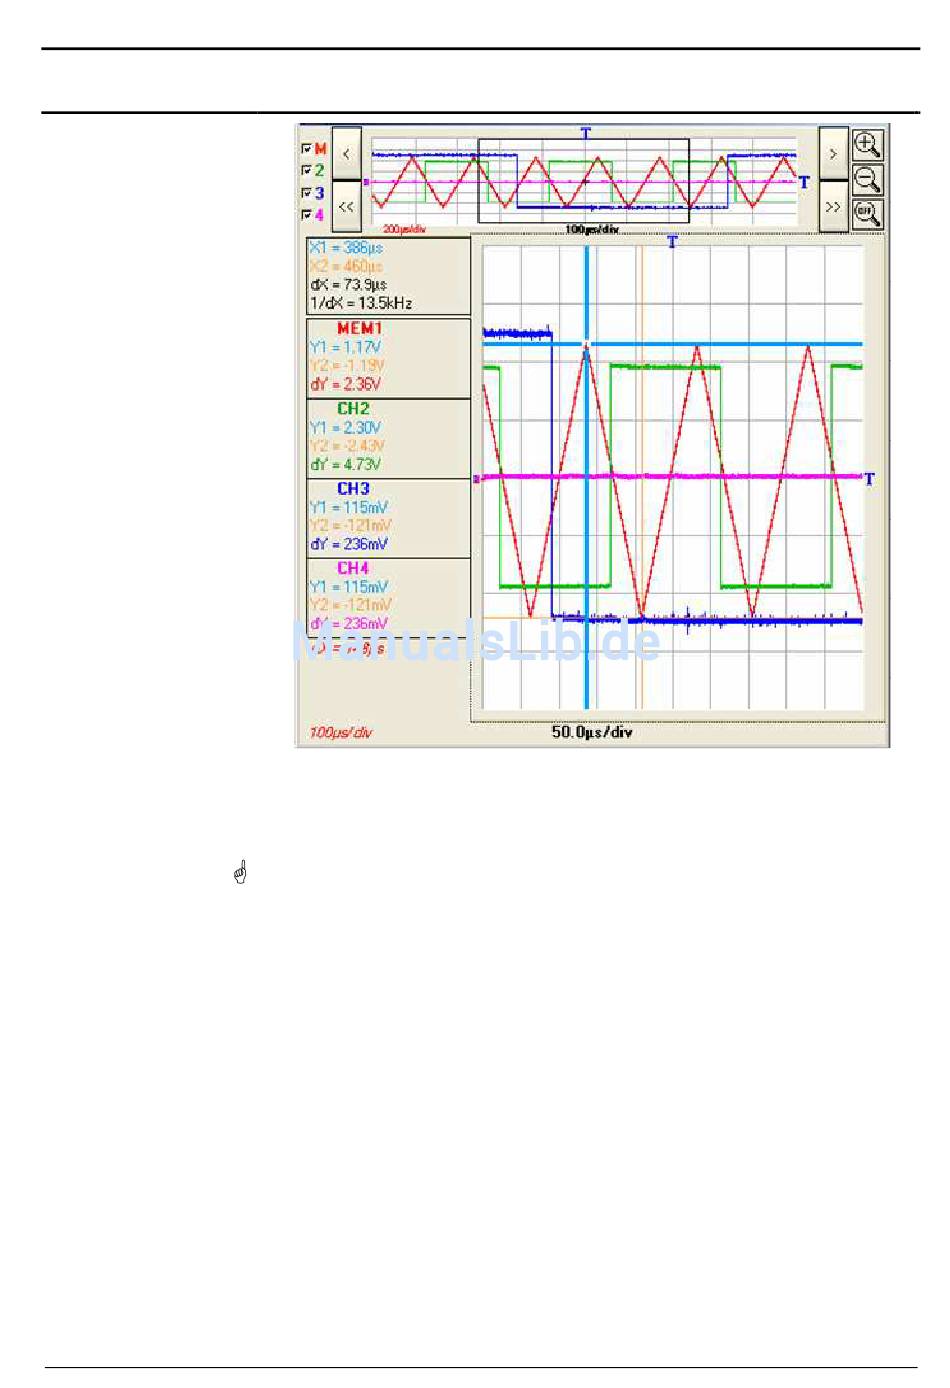The image size is (950, 1388).
Task: Click the 'Y2 = -2.43V' CH2 value
Action: click(347, 446)
